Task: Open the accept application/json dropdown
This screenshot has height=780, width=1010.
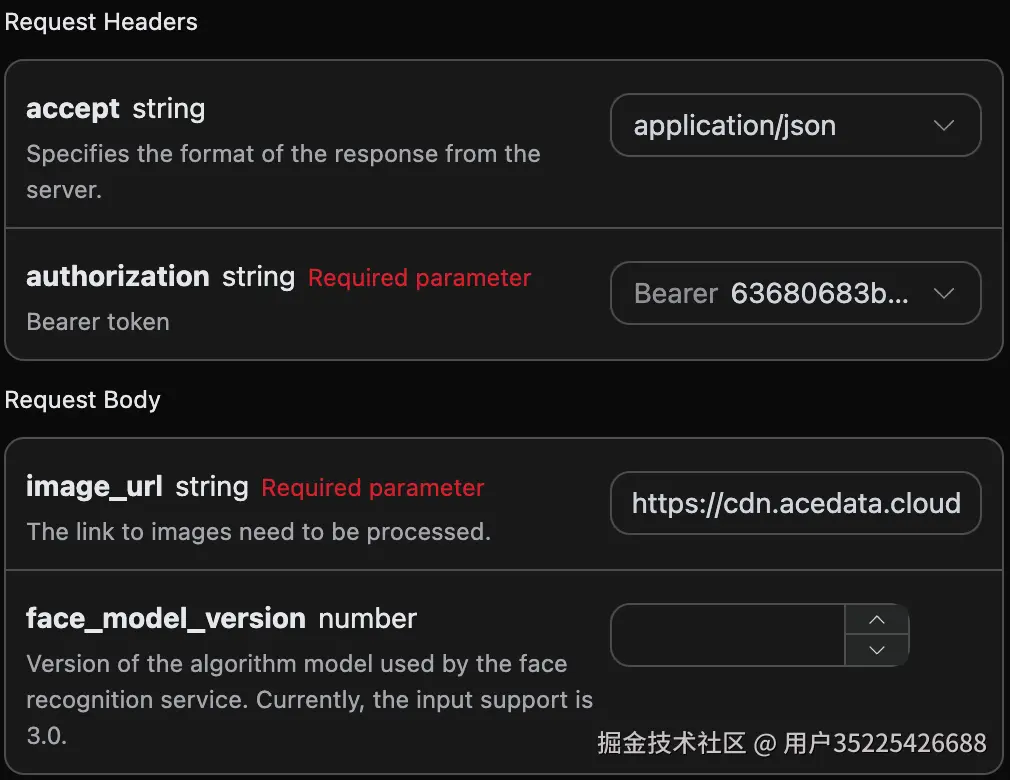Action: pyautogui.click(x=796, y=125)
